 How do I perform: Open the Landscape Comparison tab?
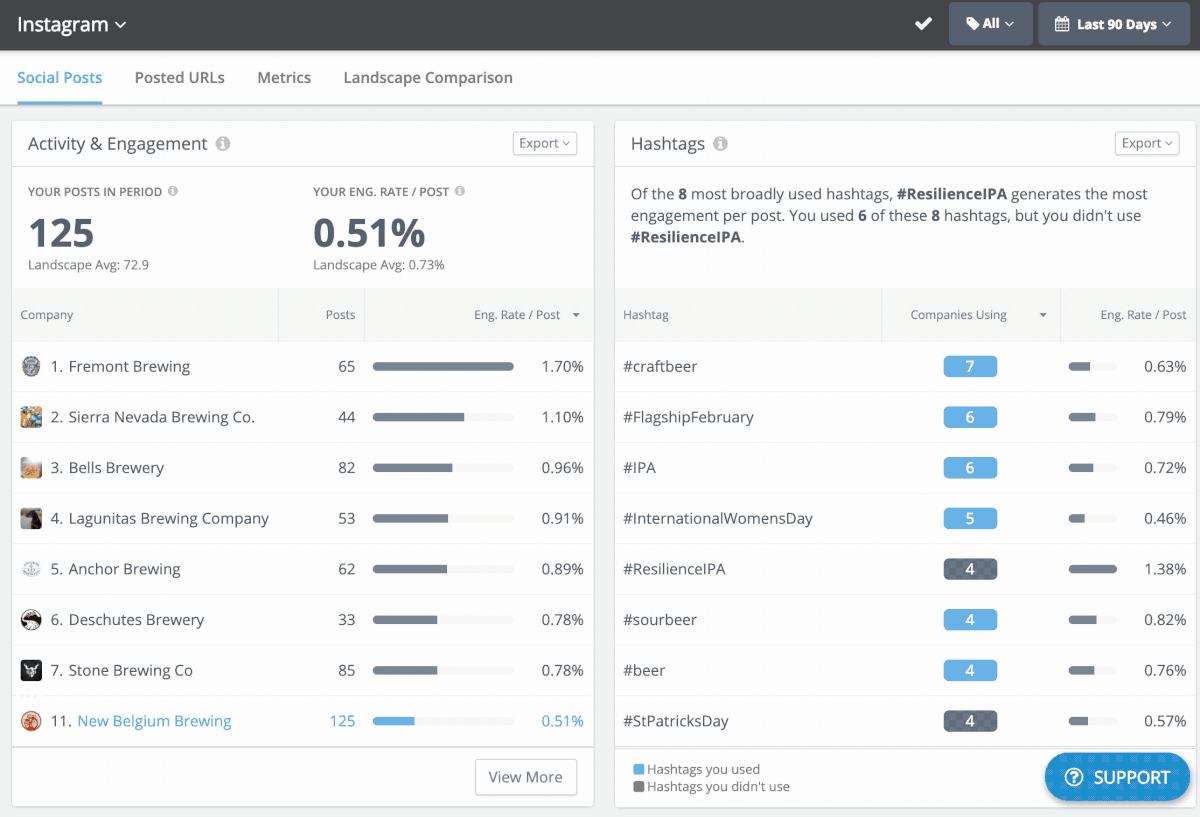428,78
